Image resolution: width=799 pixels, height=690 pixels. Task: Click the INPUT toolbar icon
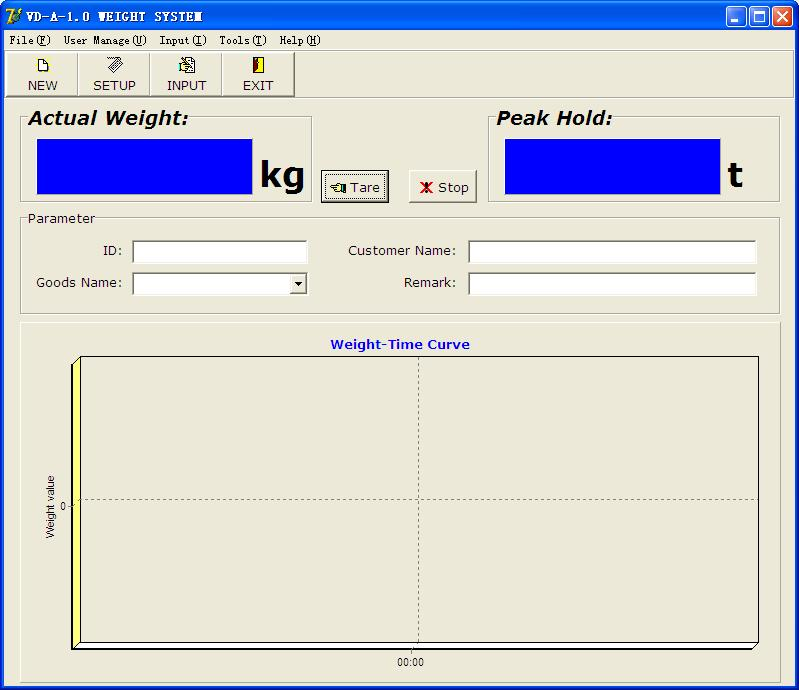tap(186, 66)
